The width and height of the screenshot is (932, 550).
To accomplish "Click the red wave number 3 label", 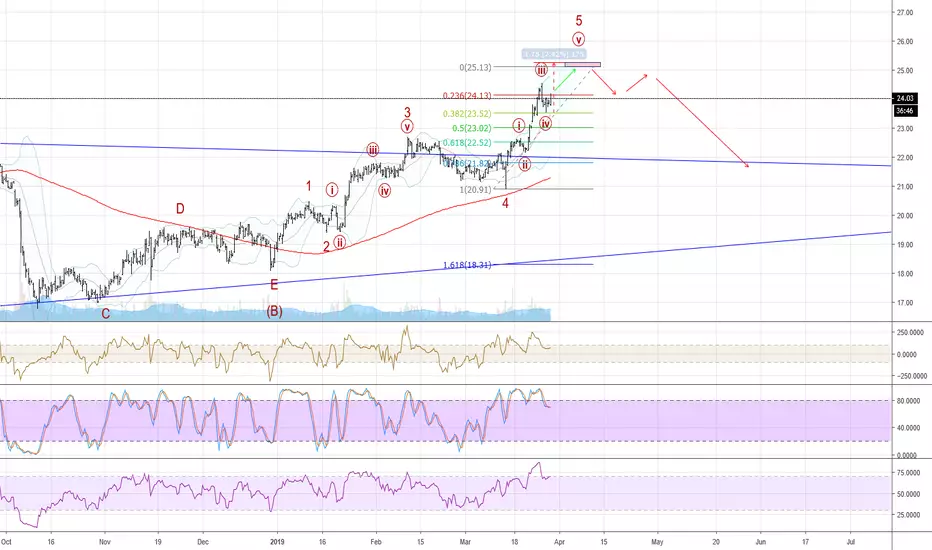I will (x=407, y=112).
